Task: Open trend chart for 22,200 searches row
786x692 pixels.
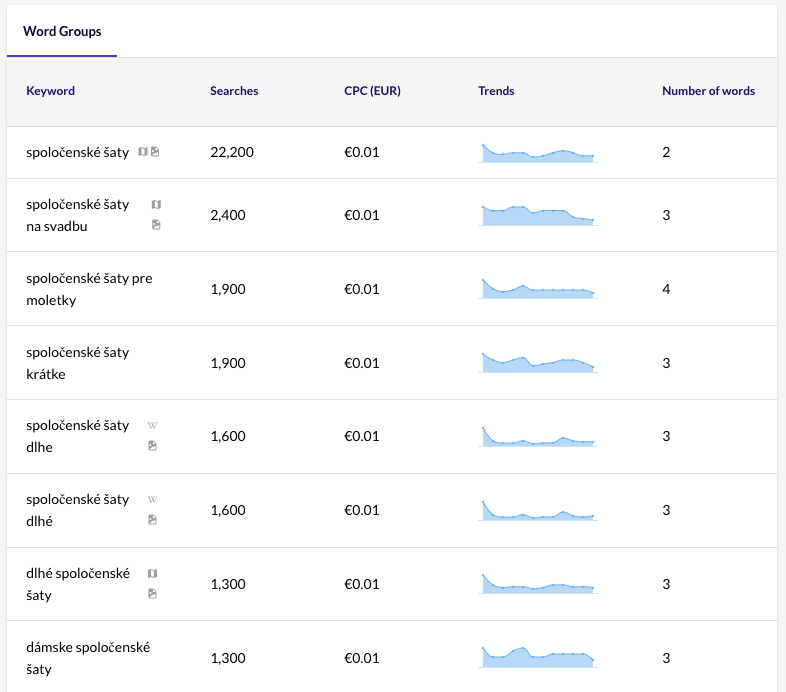Action: (538, 153)
